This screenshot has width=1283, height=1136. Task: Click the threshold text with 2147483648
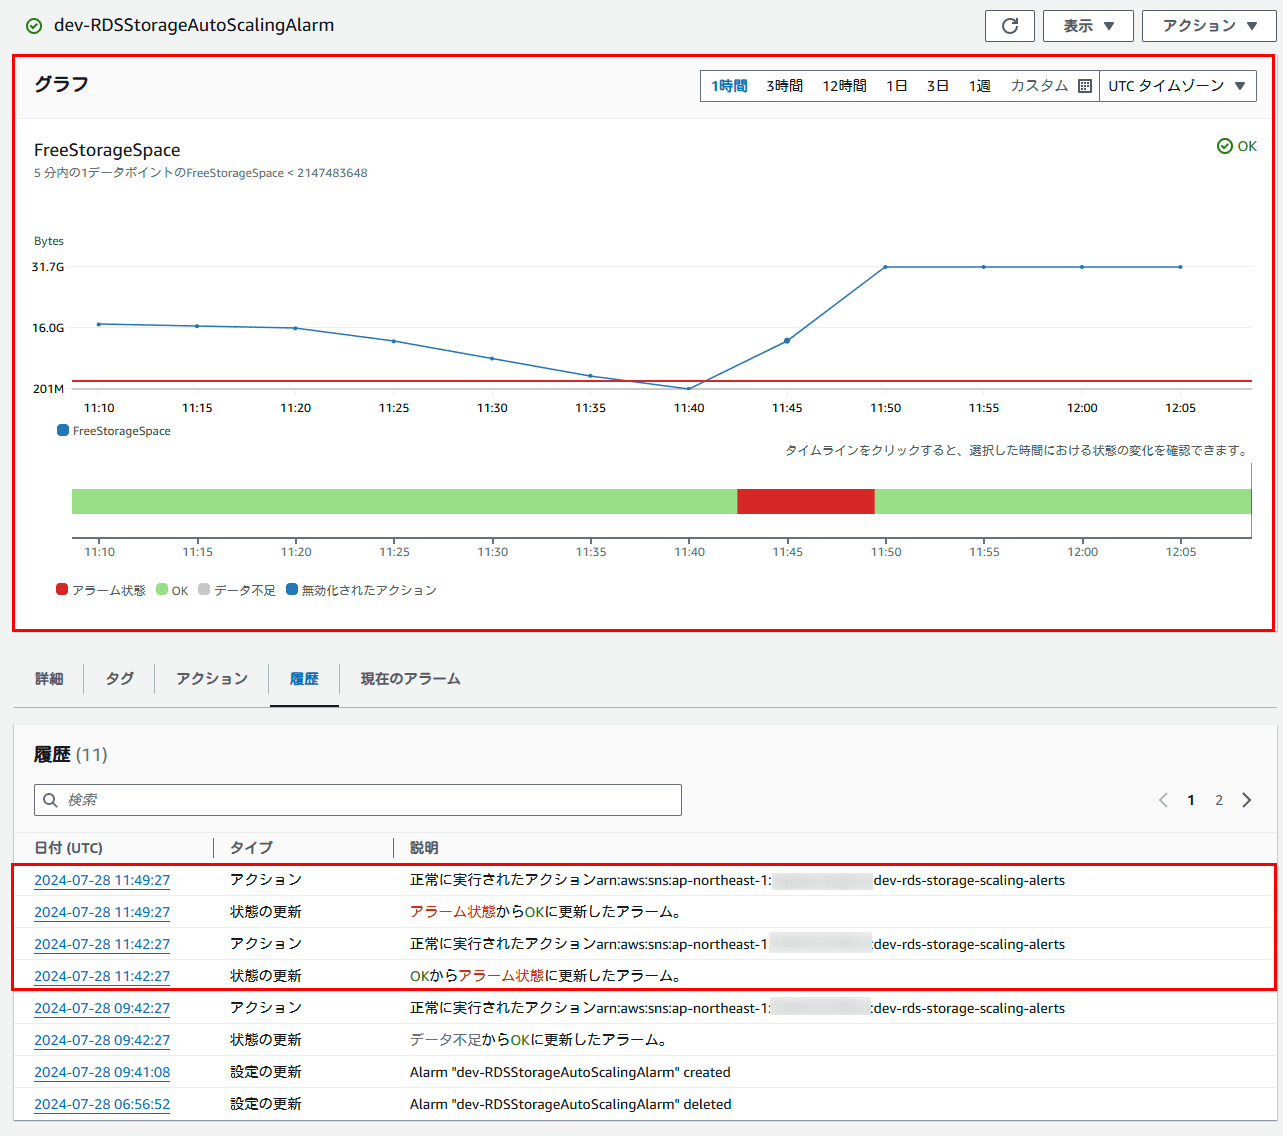[201, 173]
